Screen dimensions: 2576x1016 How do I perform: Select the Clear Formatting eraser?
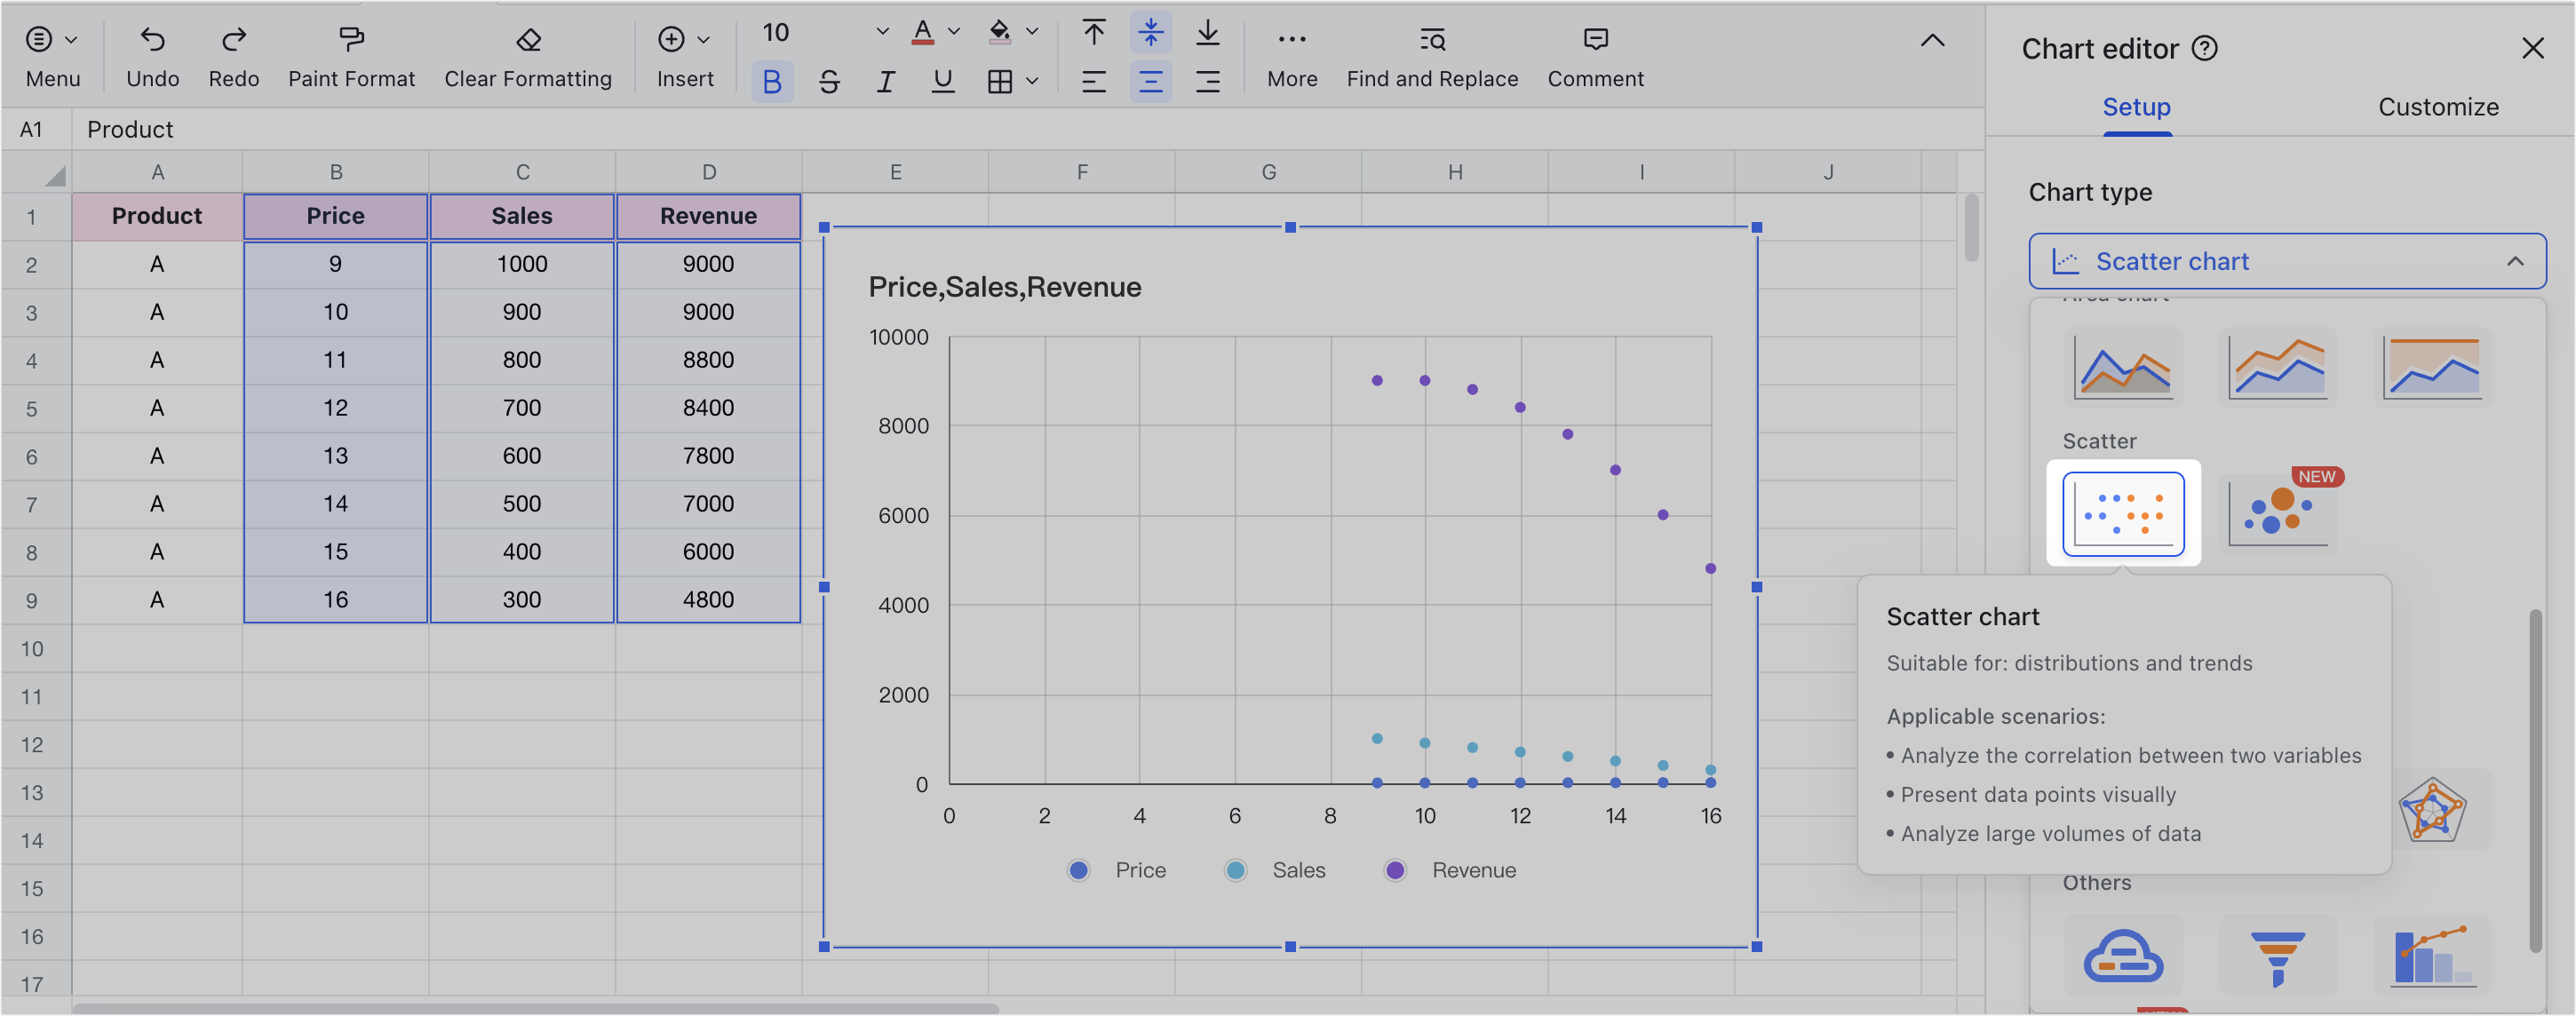[527, 55]
